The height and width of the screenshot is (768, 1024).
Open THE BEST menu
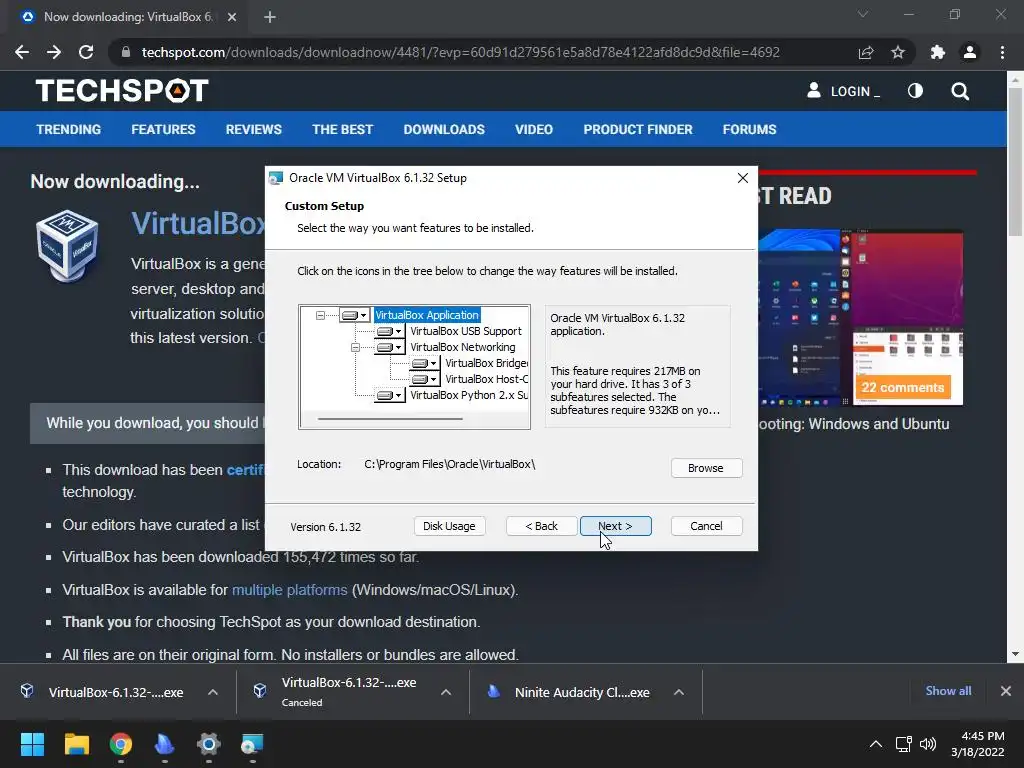(x=342, y=129)
